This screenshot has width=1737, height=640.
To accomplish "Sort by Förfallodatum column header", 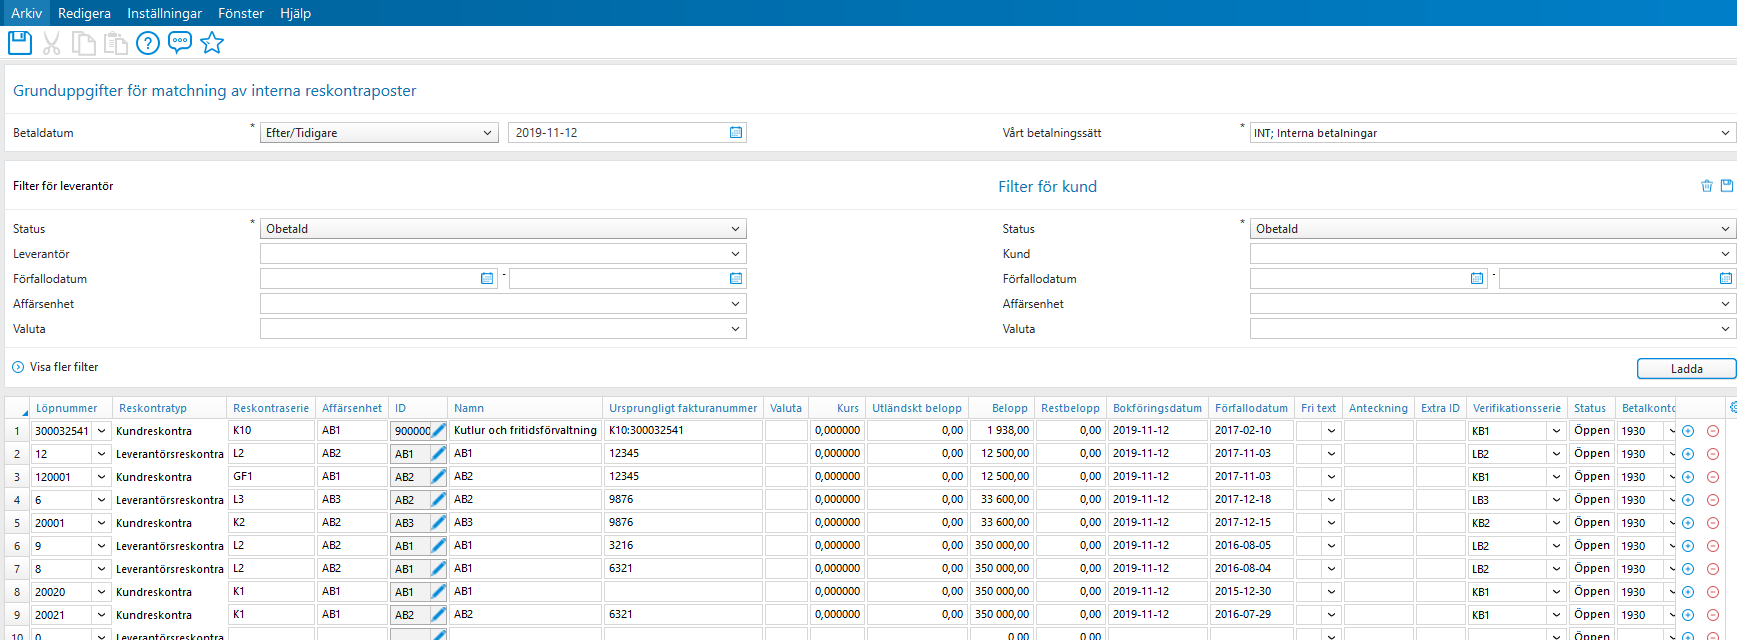I will coord(1251,408).
